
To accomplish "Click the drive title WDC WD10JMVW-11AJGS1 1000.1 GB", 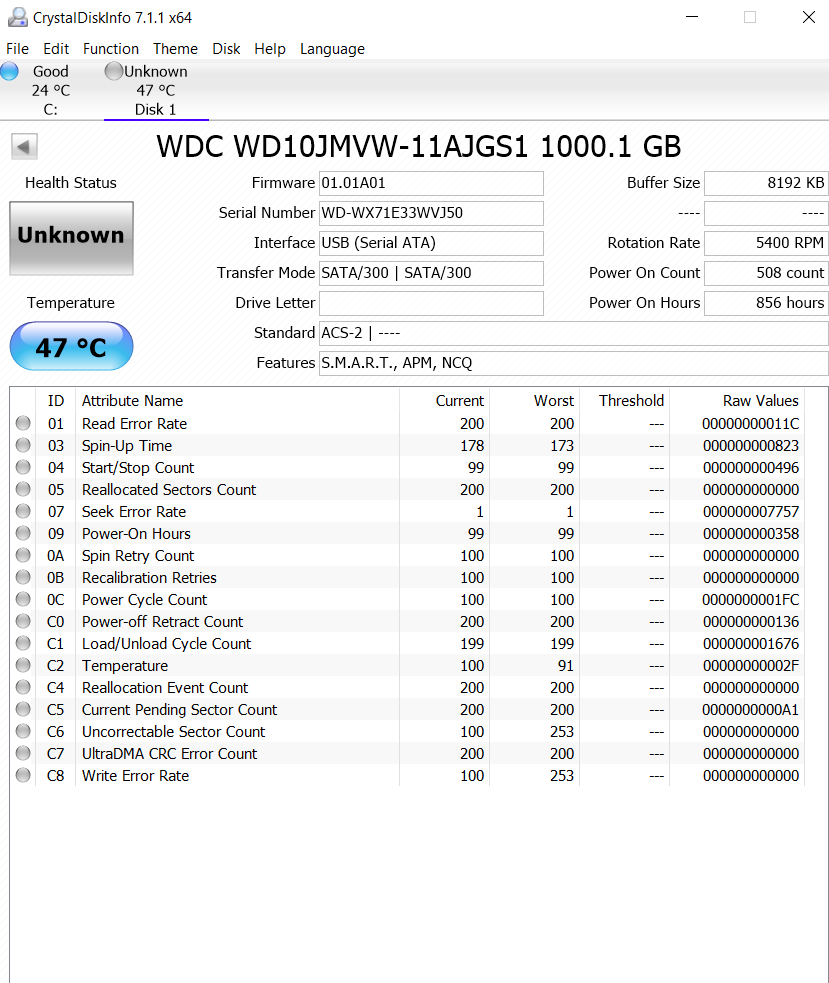I will click(418, 147).
